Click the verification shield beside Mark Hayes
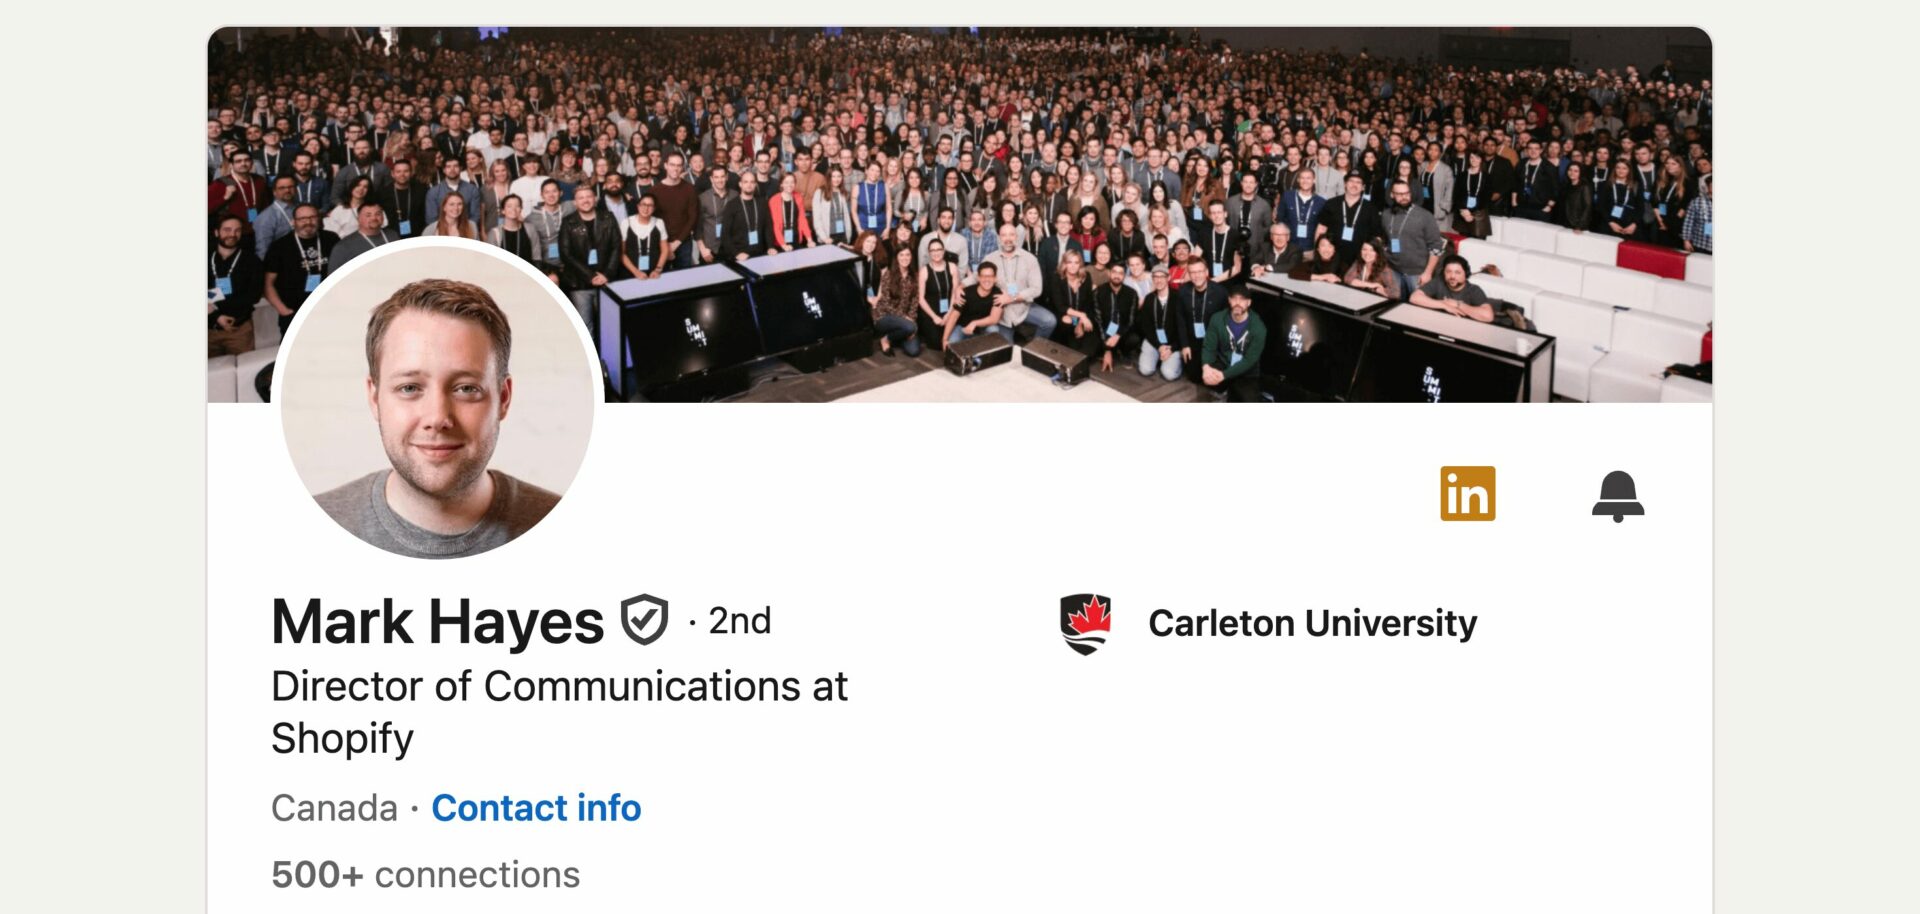Viewport: 1920px width, 914px height. (644, 620)
